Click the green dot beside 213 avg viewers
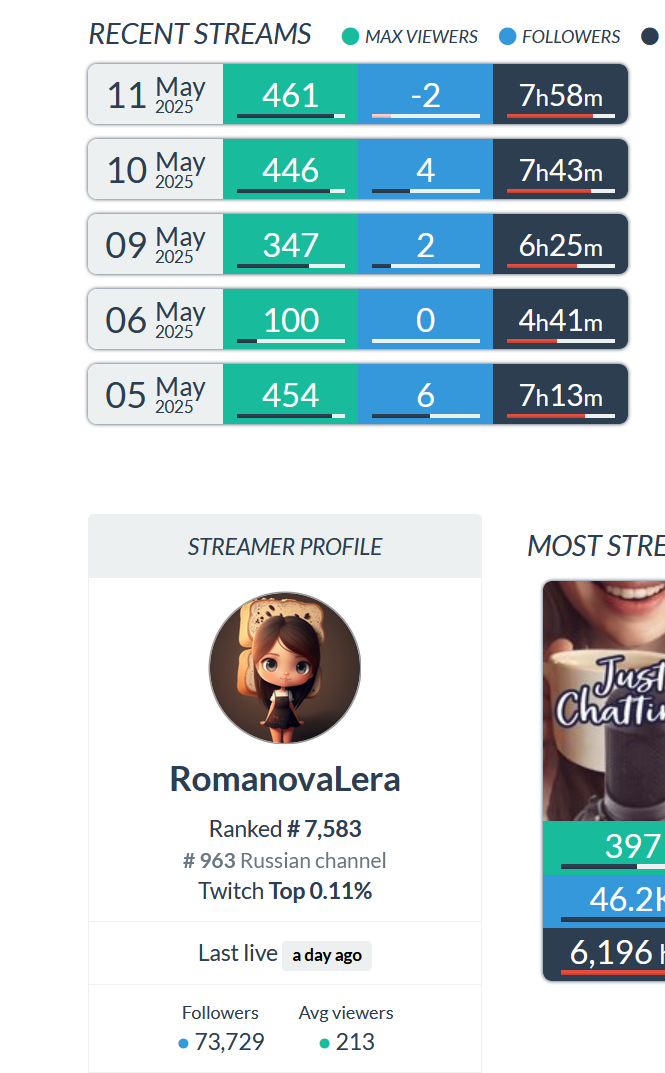This screenshot has height=1073, width=665. click(x=325, y=1044)
